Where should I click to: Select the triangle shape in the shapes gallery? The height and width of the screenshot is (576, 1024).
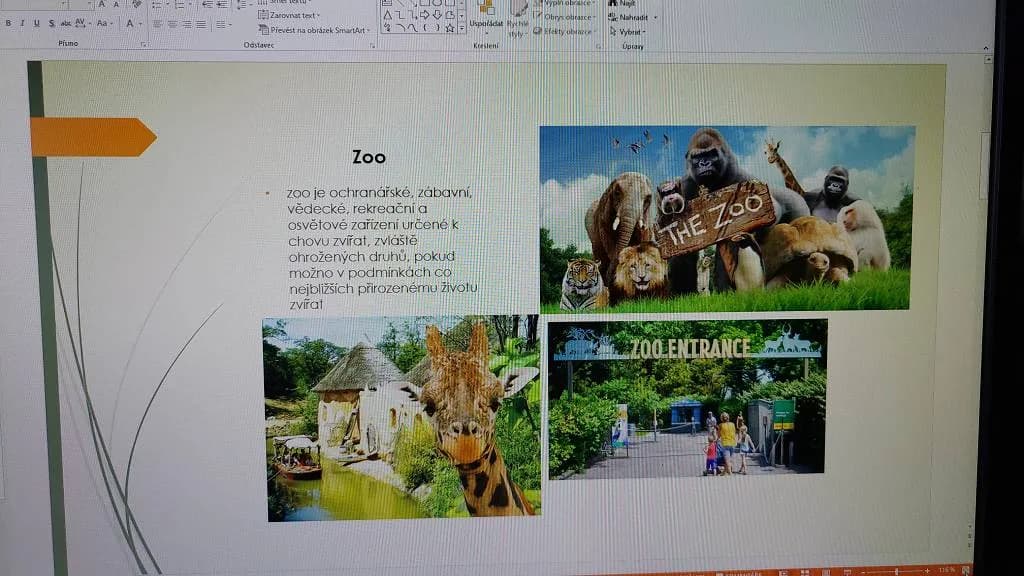point(387,14)
